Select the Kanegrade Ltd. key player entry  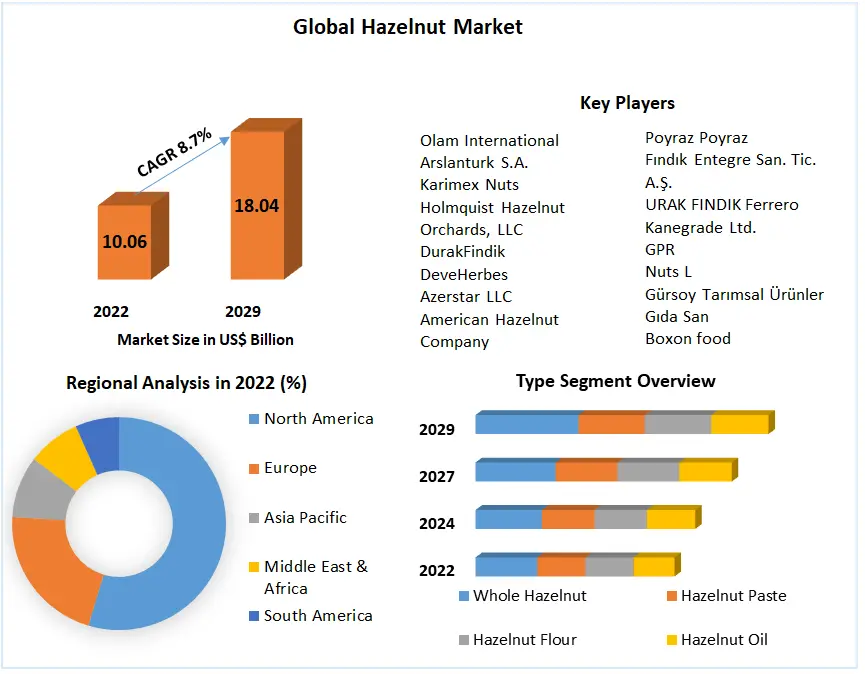(700, 227)
